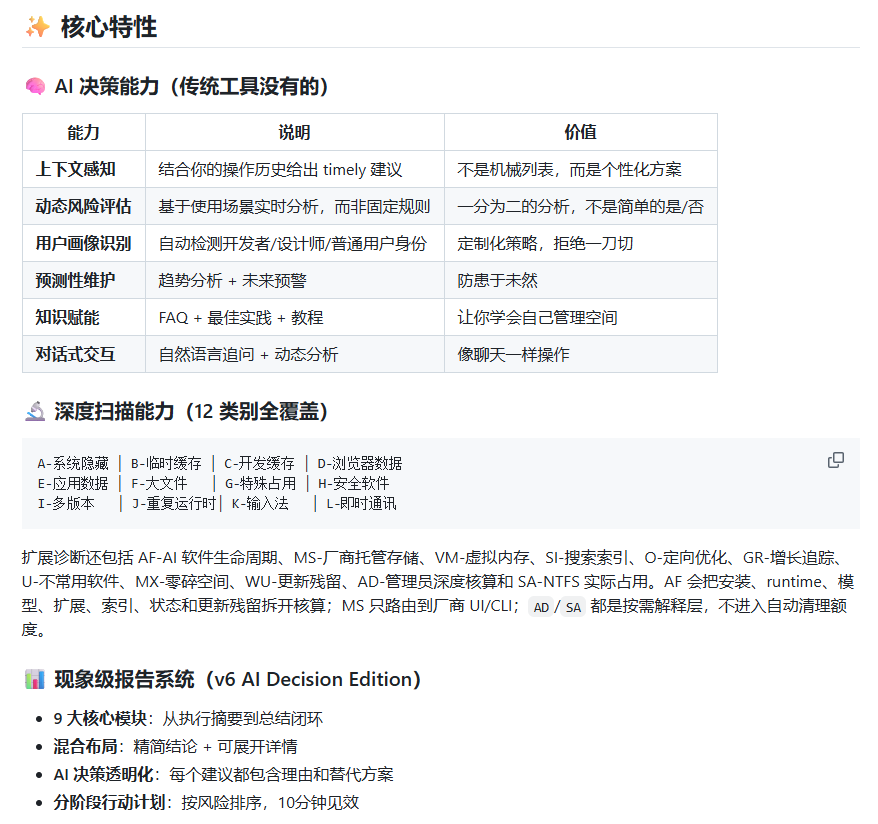Click the microscope emoji beside 深度扫描能力
Viewport: 878px width, 824px height.
pyautogui.click(x=35, y=411)
